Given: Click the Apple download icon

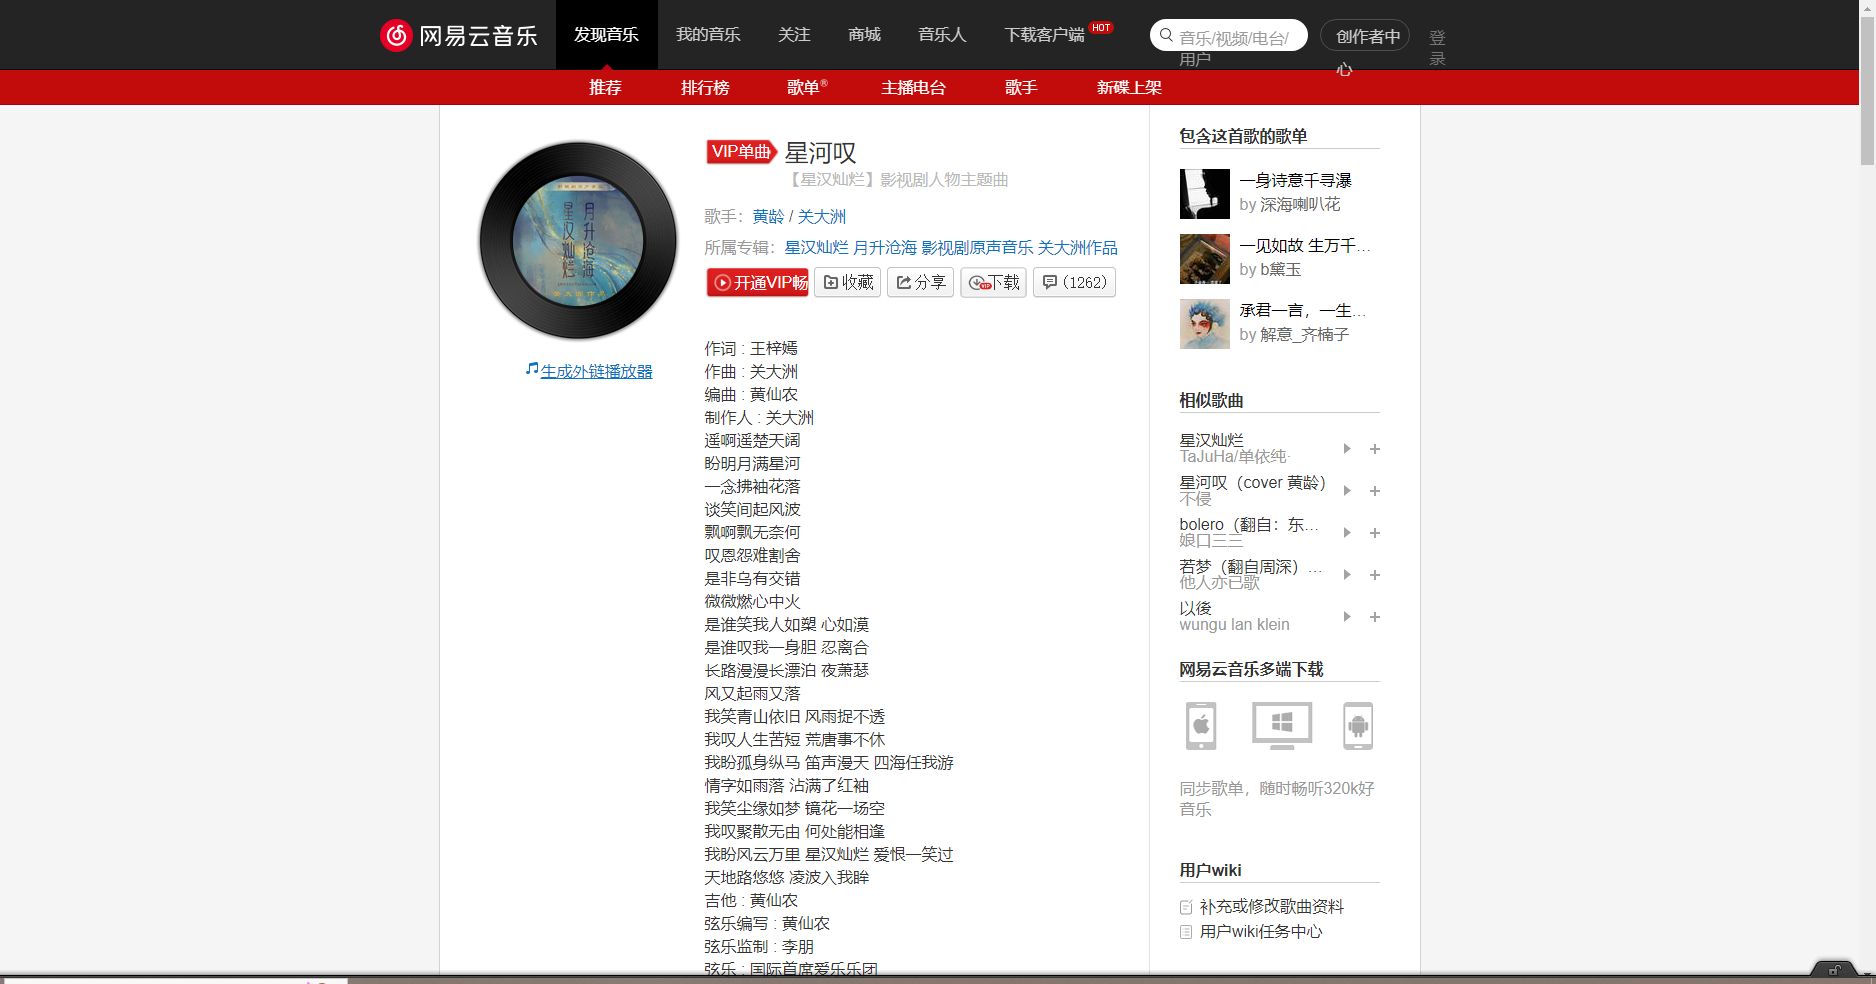Looking at the screenshot, I should tap(1200, 726).
